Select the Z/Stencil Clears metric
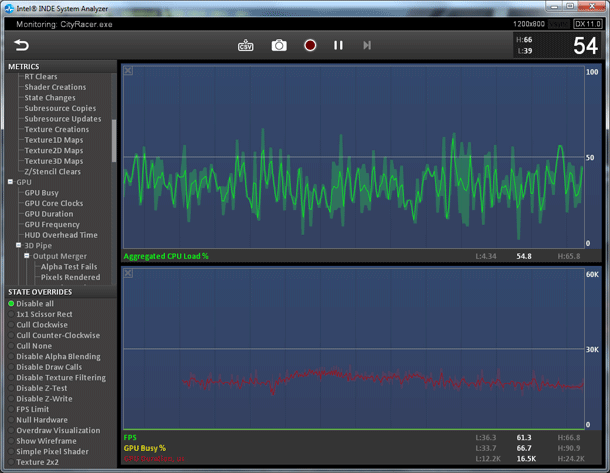 [53, 172]
